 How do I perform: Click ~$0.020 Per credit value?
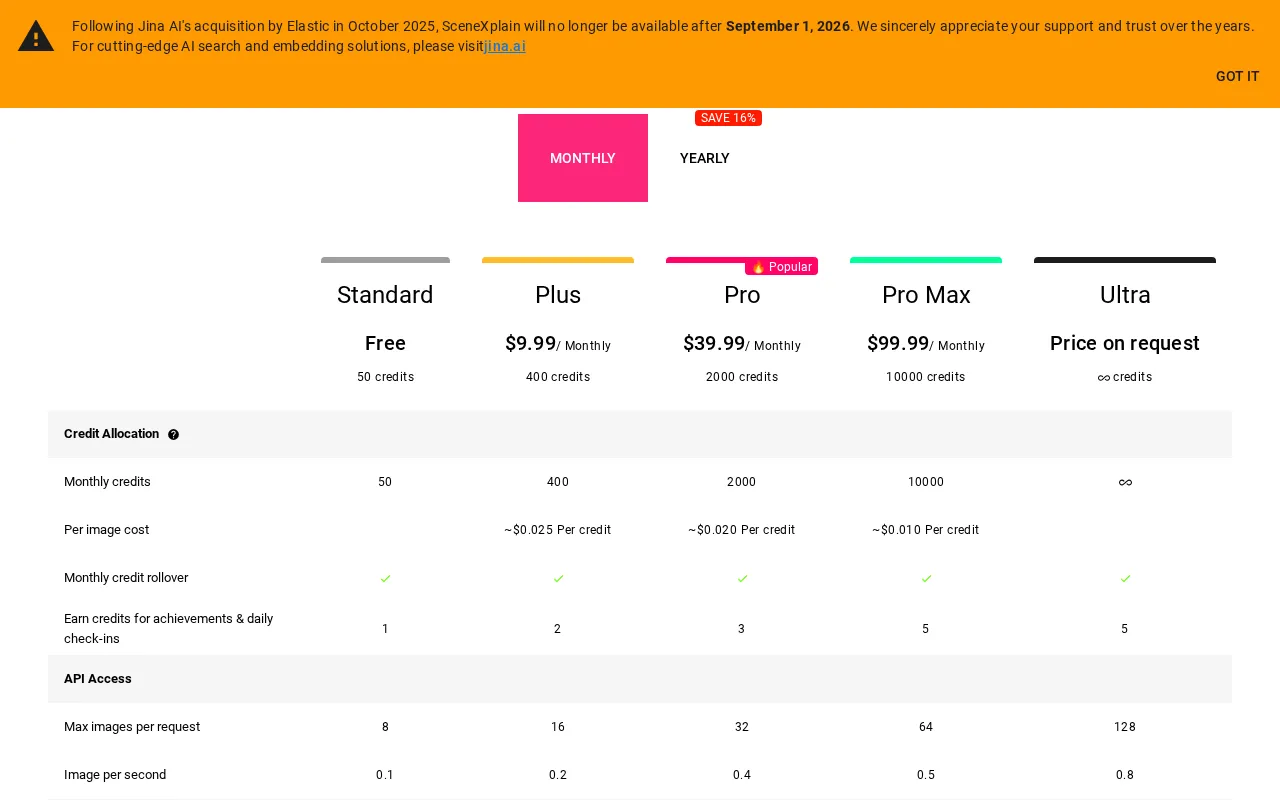point(742,530)
